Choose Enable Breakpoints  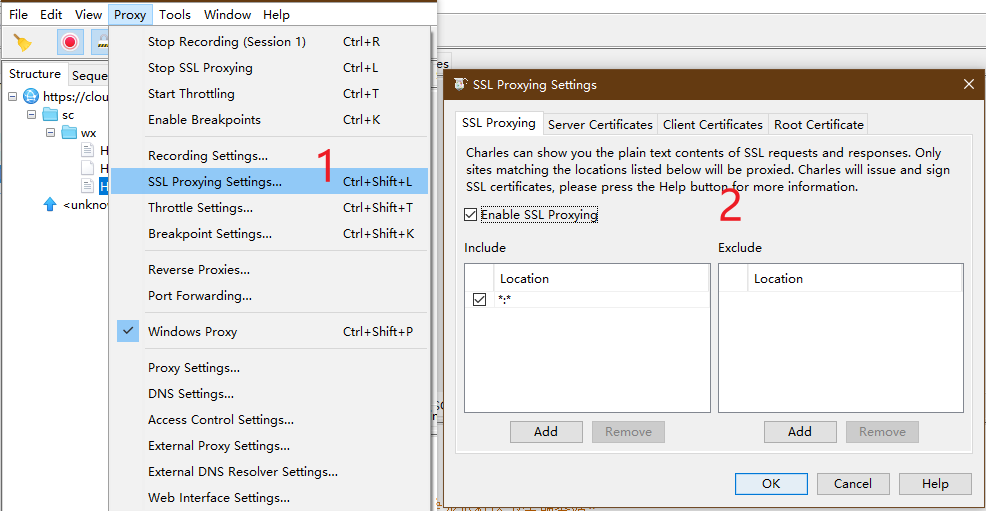point(270,119)
